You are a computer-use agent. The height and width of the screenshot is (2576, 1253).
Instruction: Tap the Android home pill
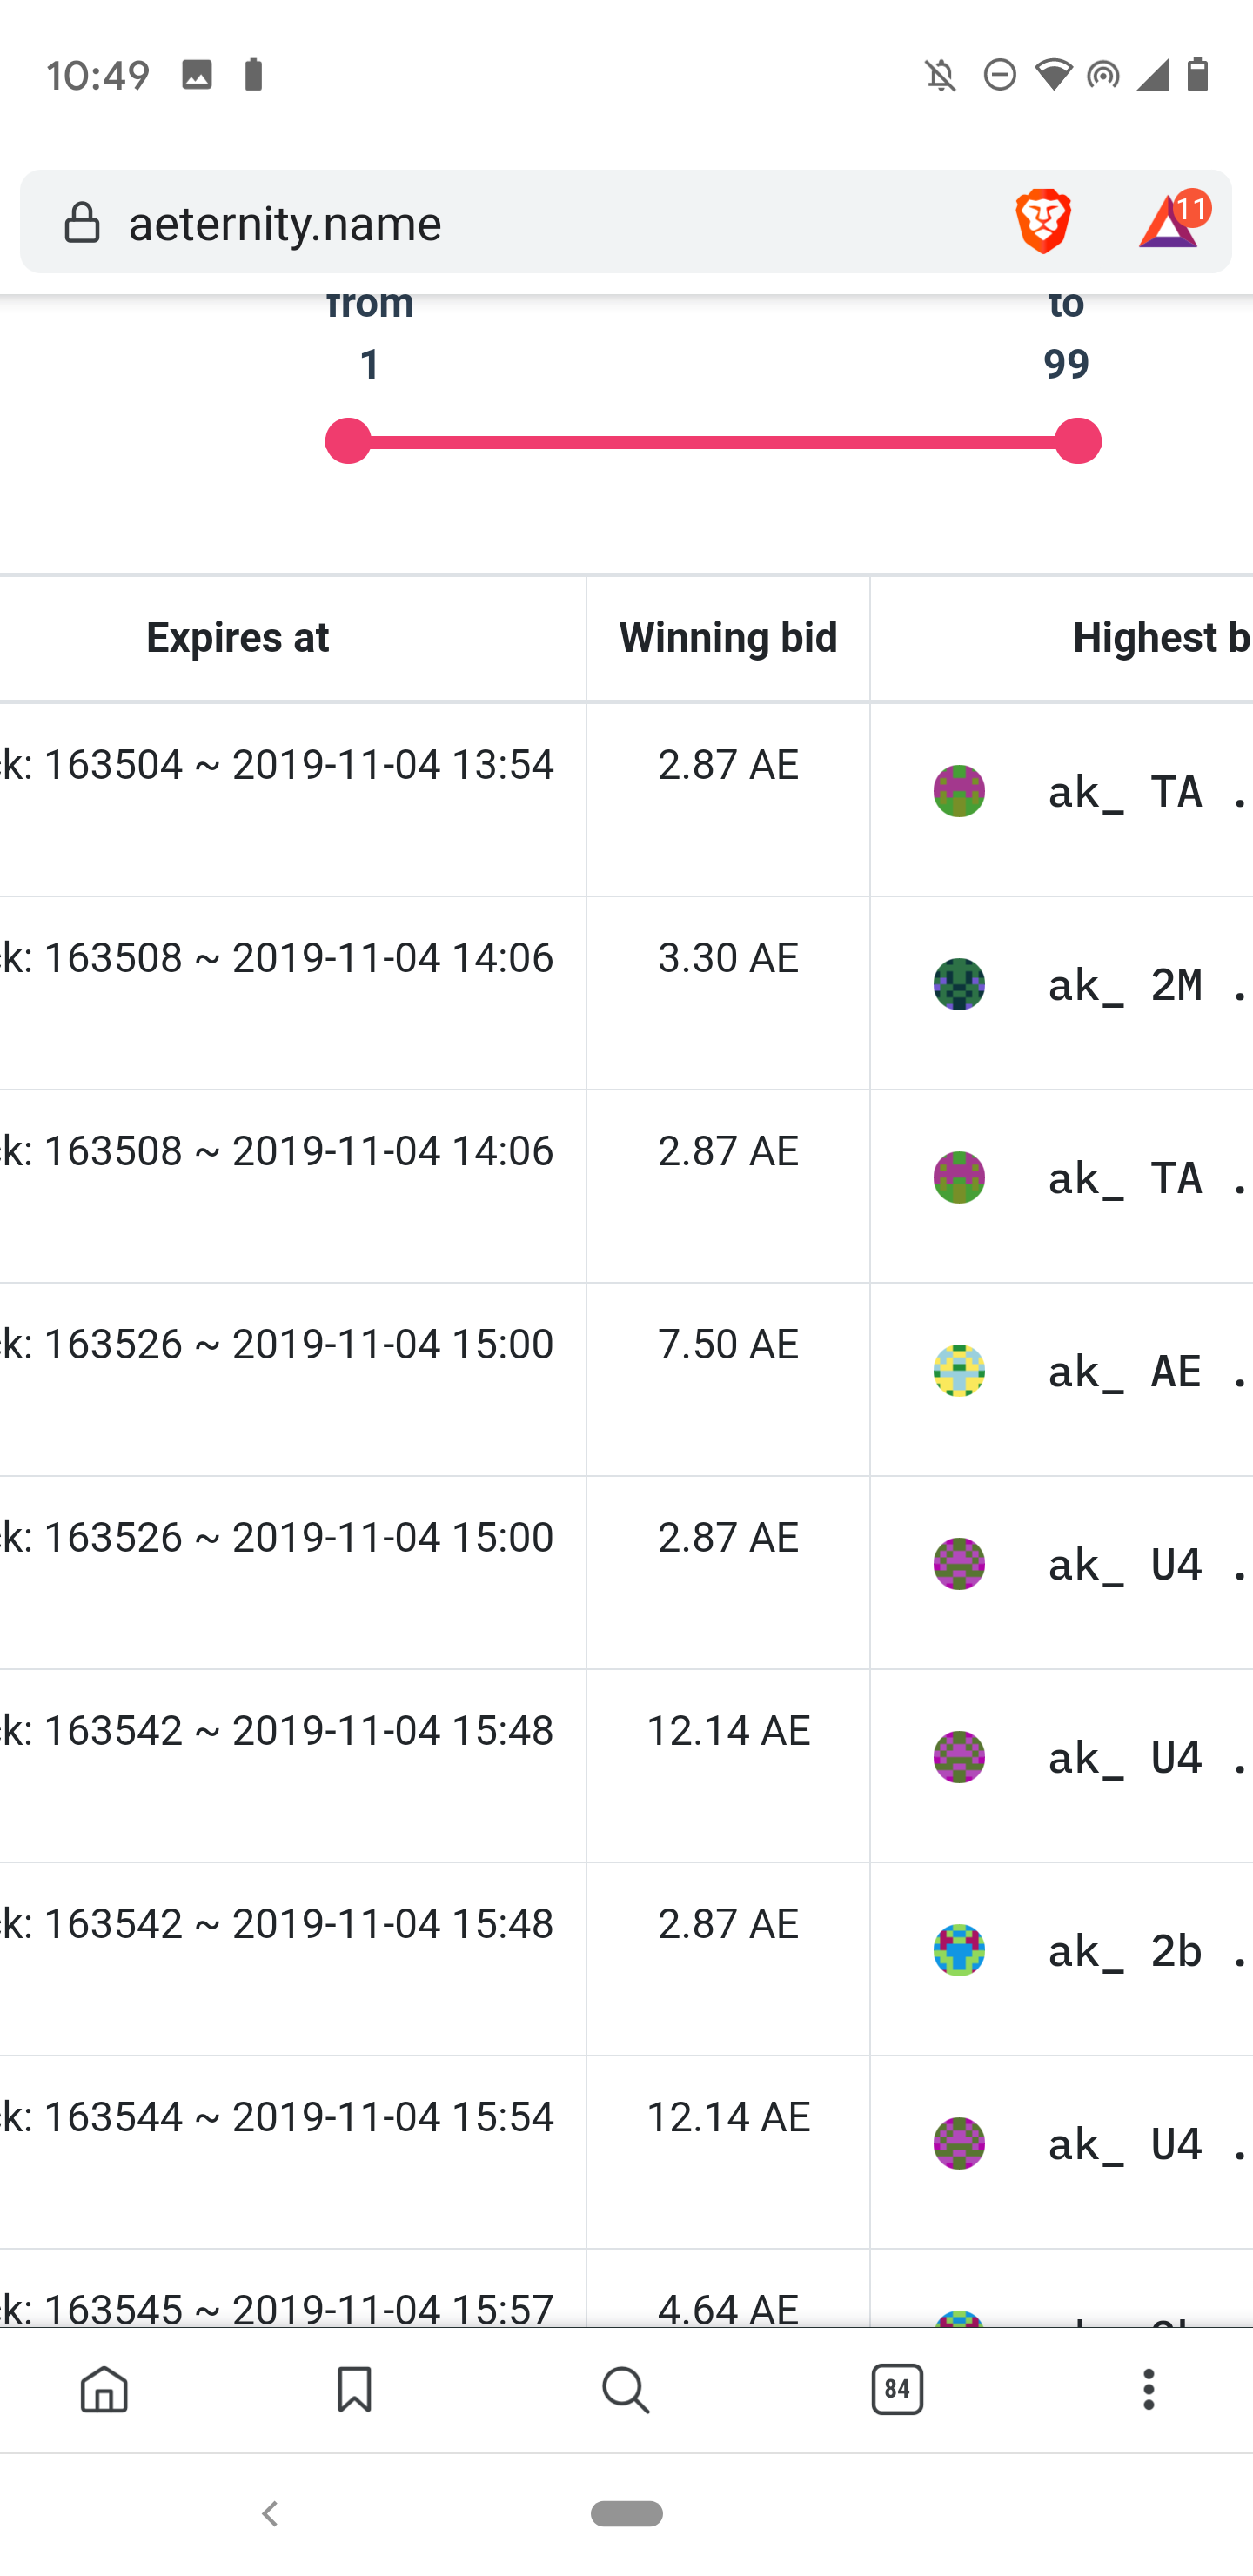pyautogui.click(x=627, y=2513)
